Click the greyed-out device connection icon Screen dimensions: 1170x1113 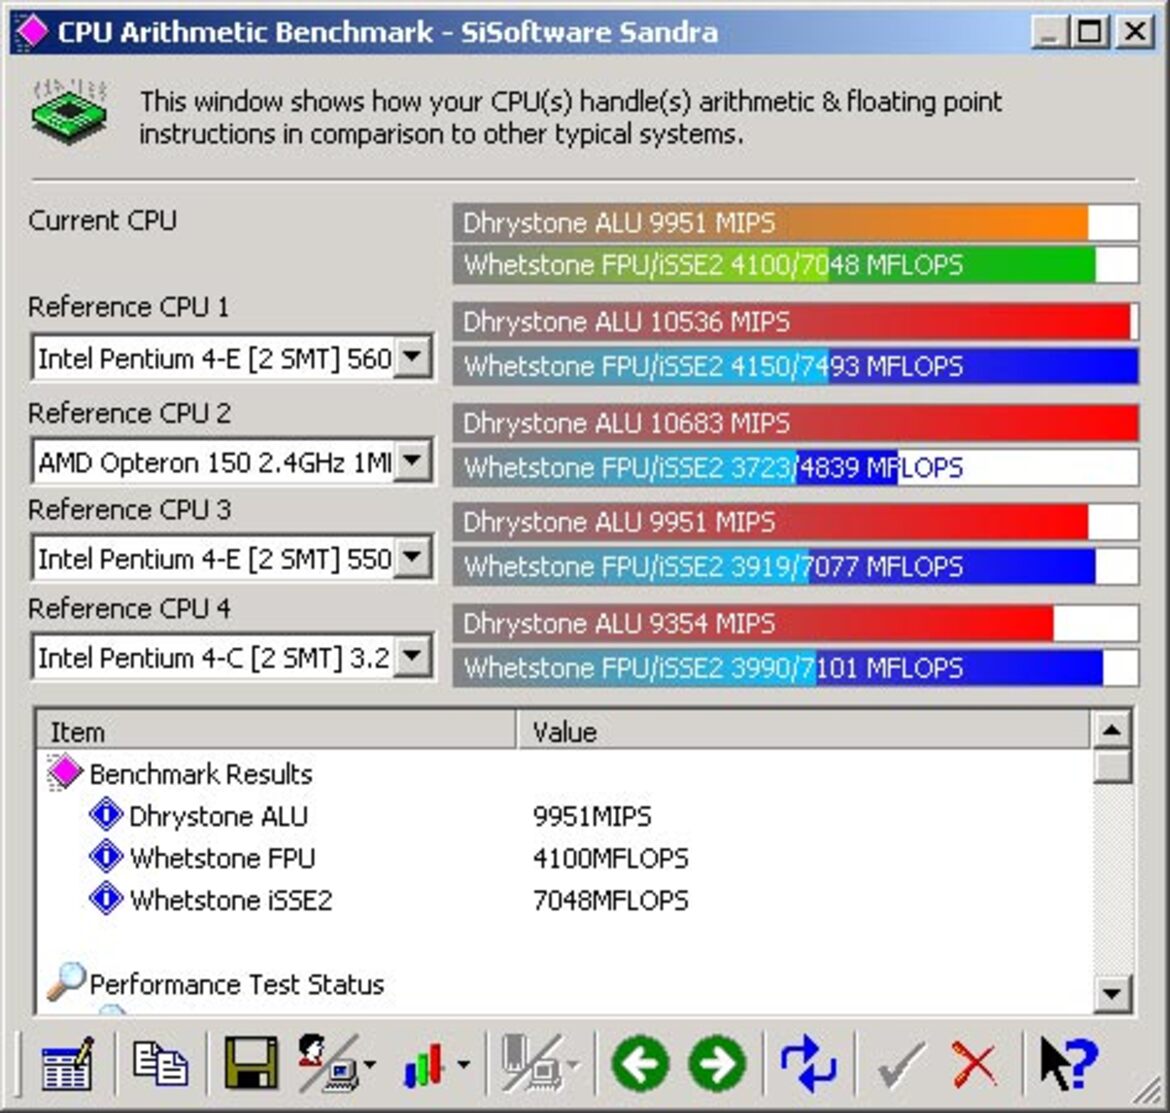[x=531, y=1063]
